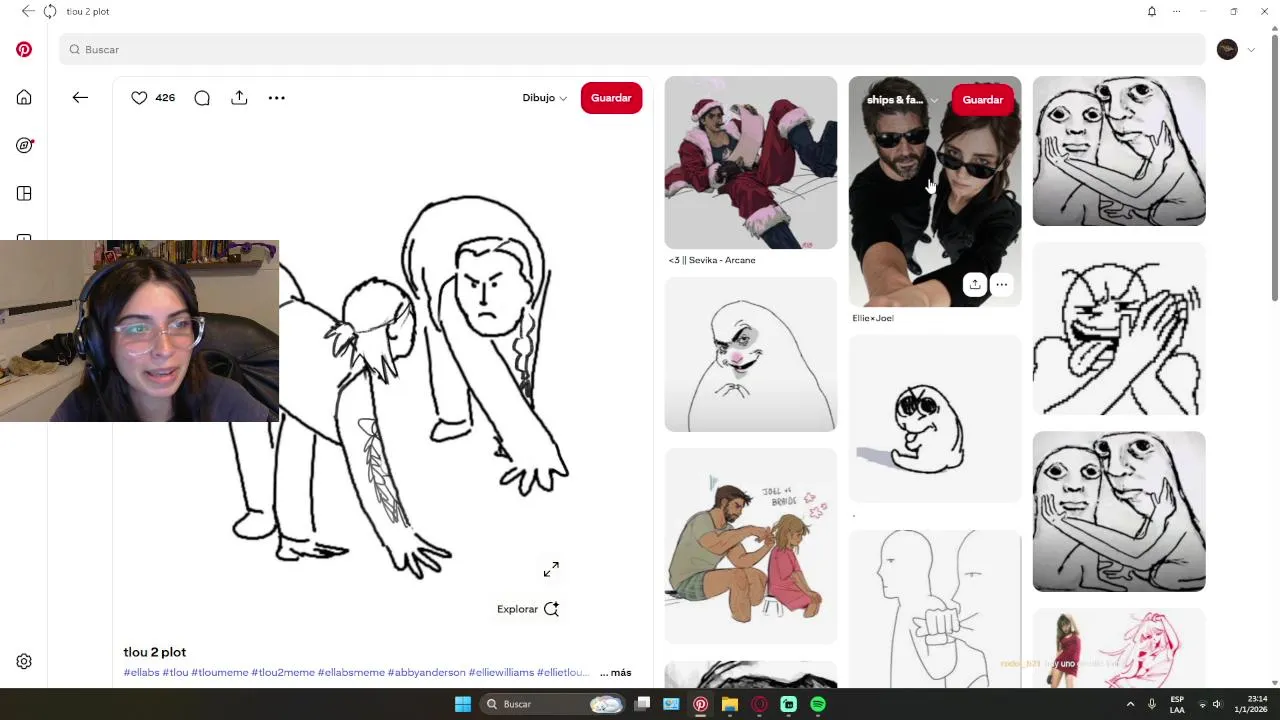Switch to Pinterest in the taskbar
This screenshot has width=1280, height=720.
click(700, 704)
